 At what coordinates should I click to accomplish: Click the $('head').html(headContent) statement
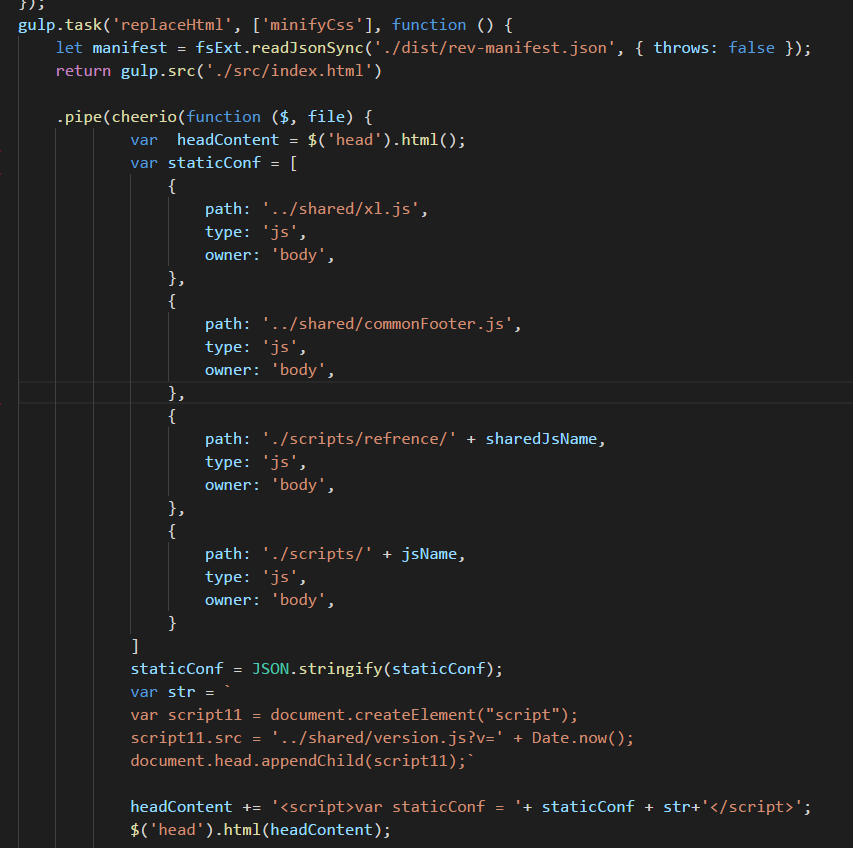coord(261,830)
